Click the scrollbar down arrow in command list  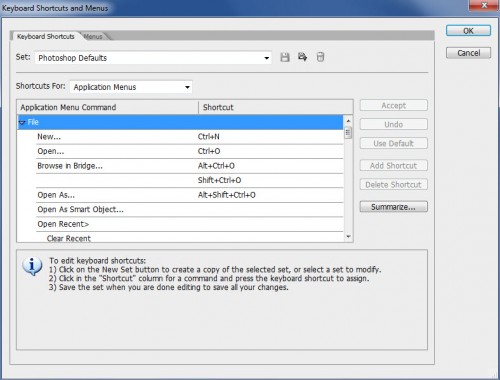click(x=348, y=237)
